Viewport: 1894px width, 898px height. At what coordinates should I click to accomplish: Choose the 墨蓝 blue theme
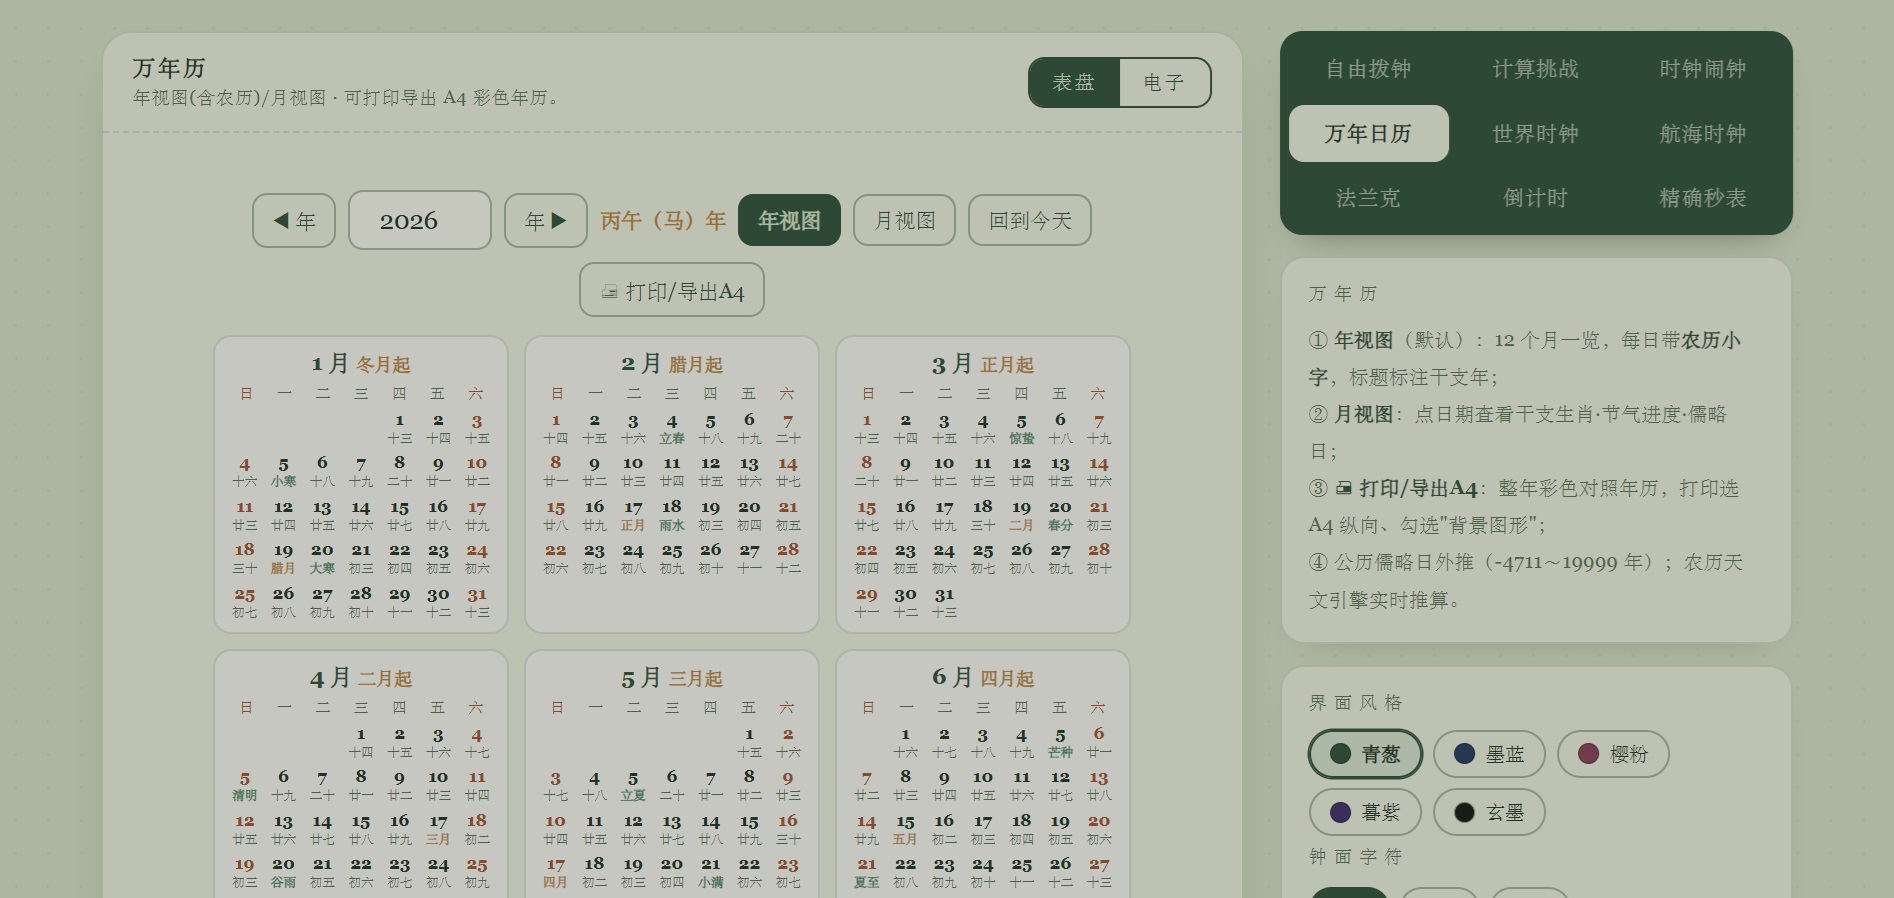point(1489,754)
